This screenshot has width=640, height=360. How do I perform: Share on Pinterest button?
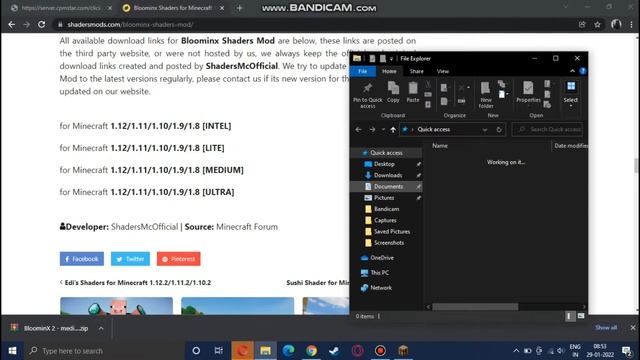point(178,259)
